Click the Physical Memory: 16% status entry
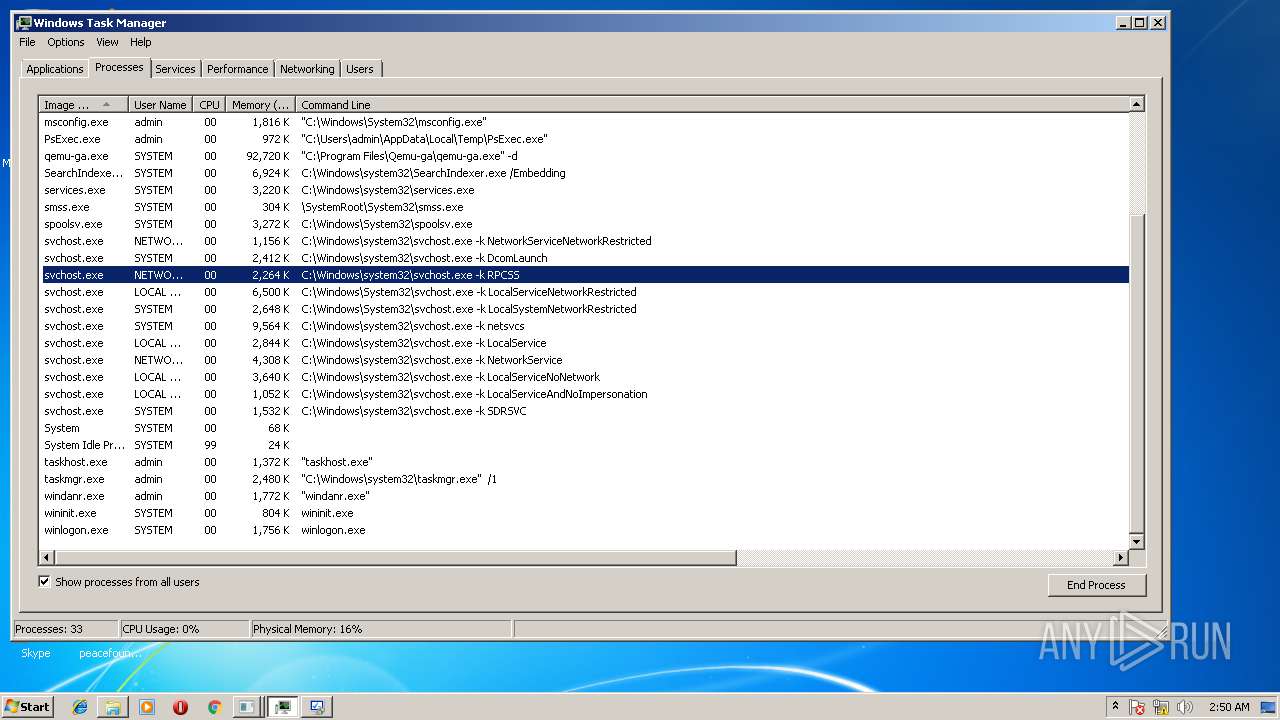Viewport: 1280px width, 720px height. click(380, 629)
